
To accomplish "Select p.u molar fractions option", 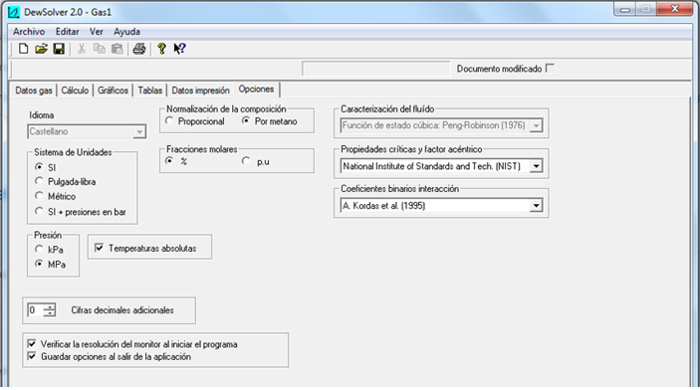I will (246, 161).
